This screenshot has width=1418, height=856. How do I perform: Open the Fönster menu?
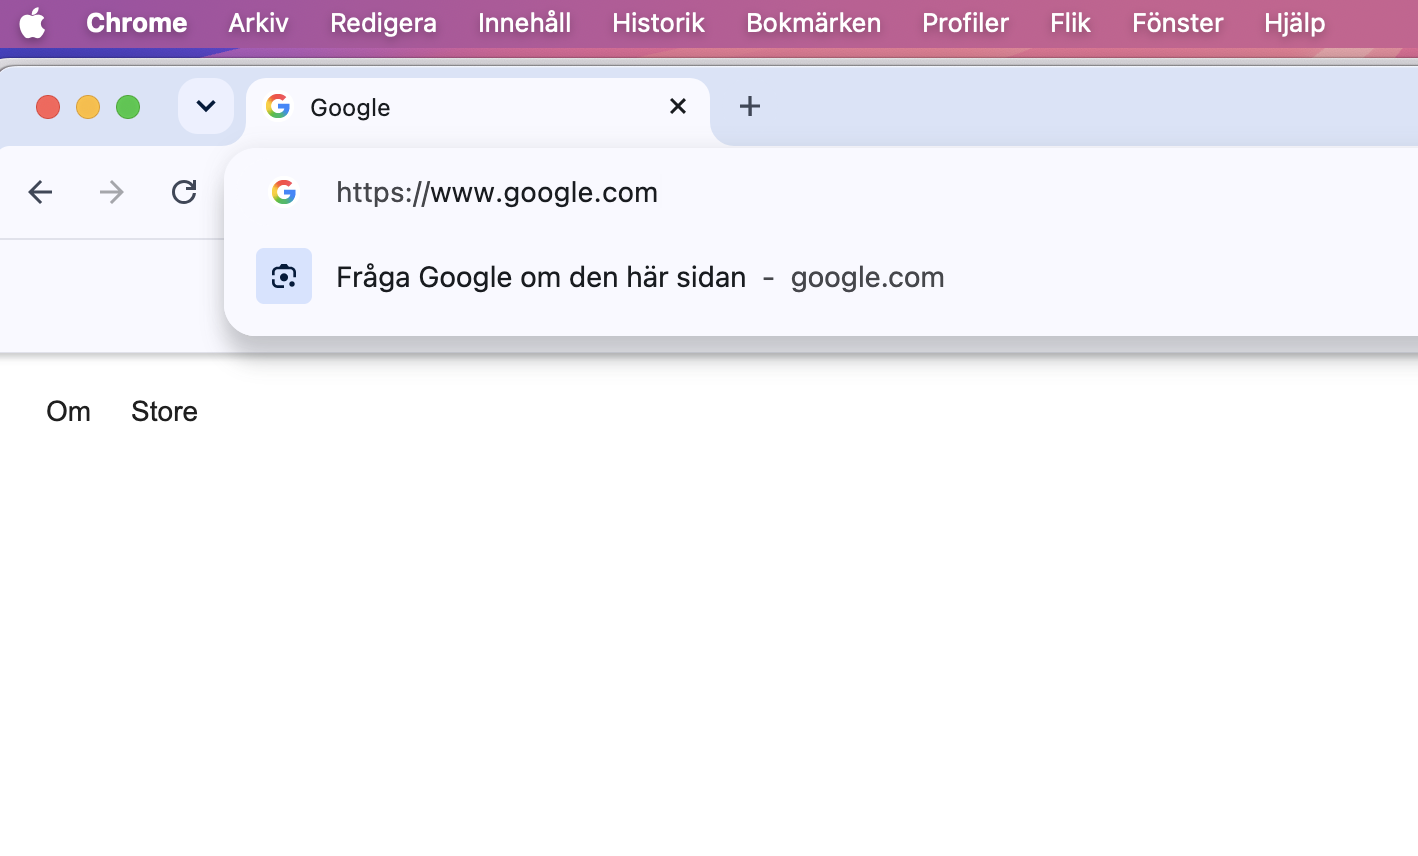coord(1177,22)
